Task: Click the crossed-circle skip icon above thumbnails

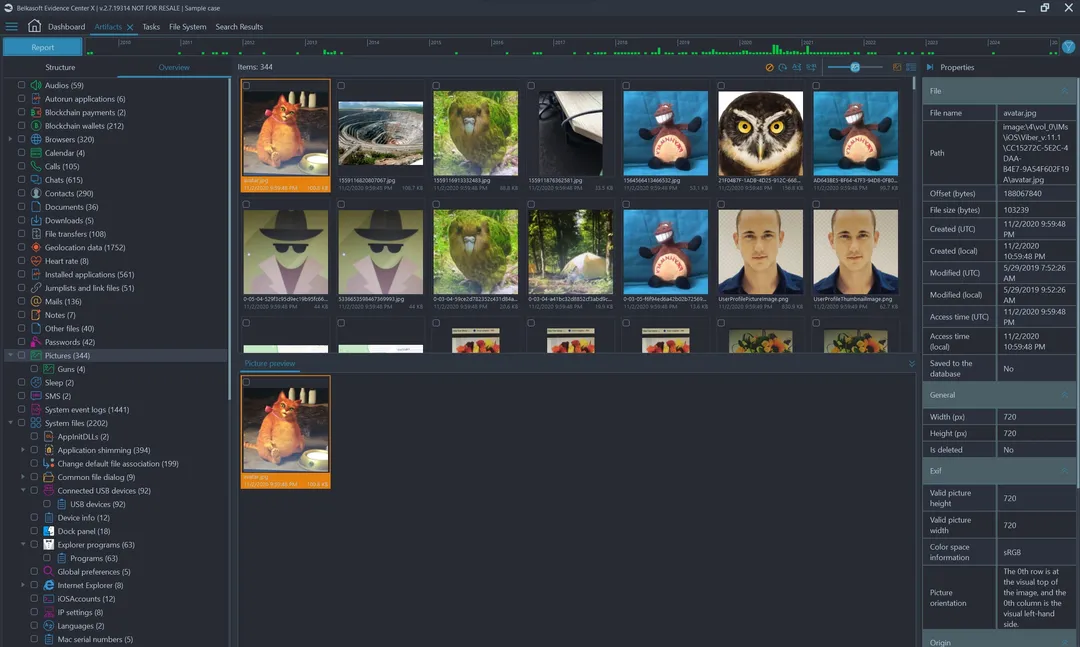Action: 769,67
